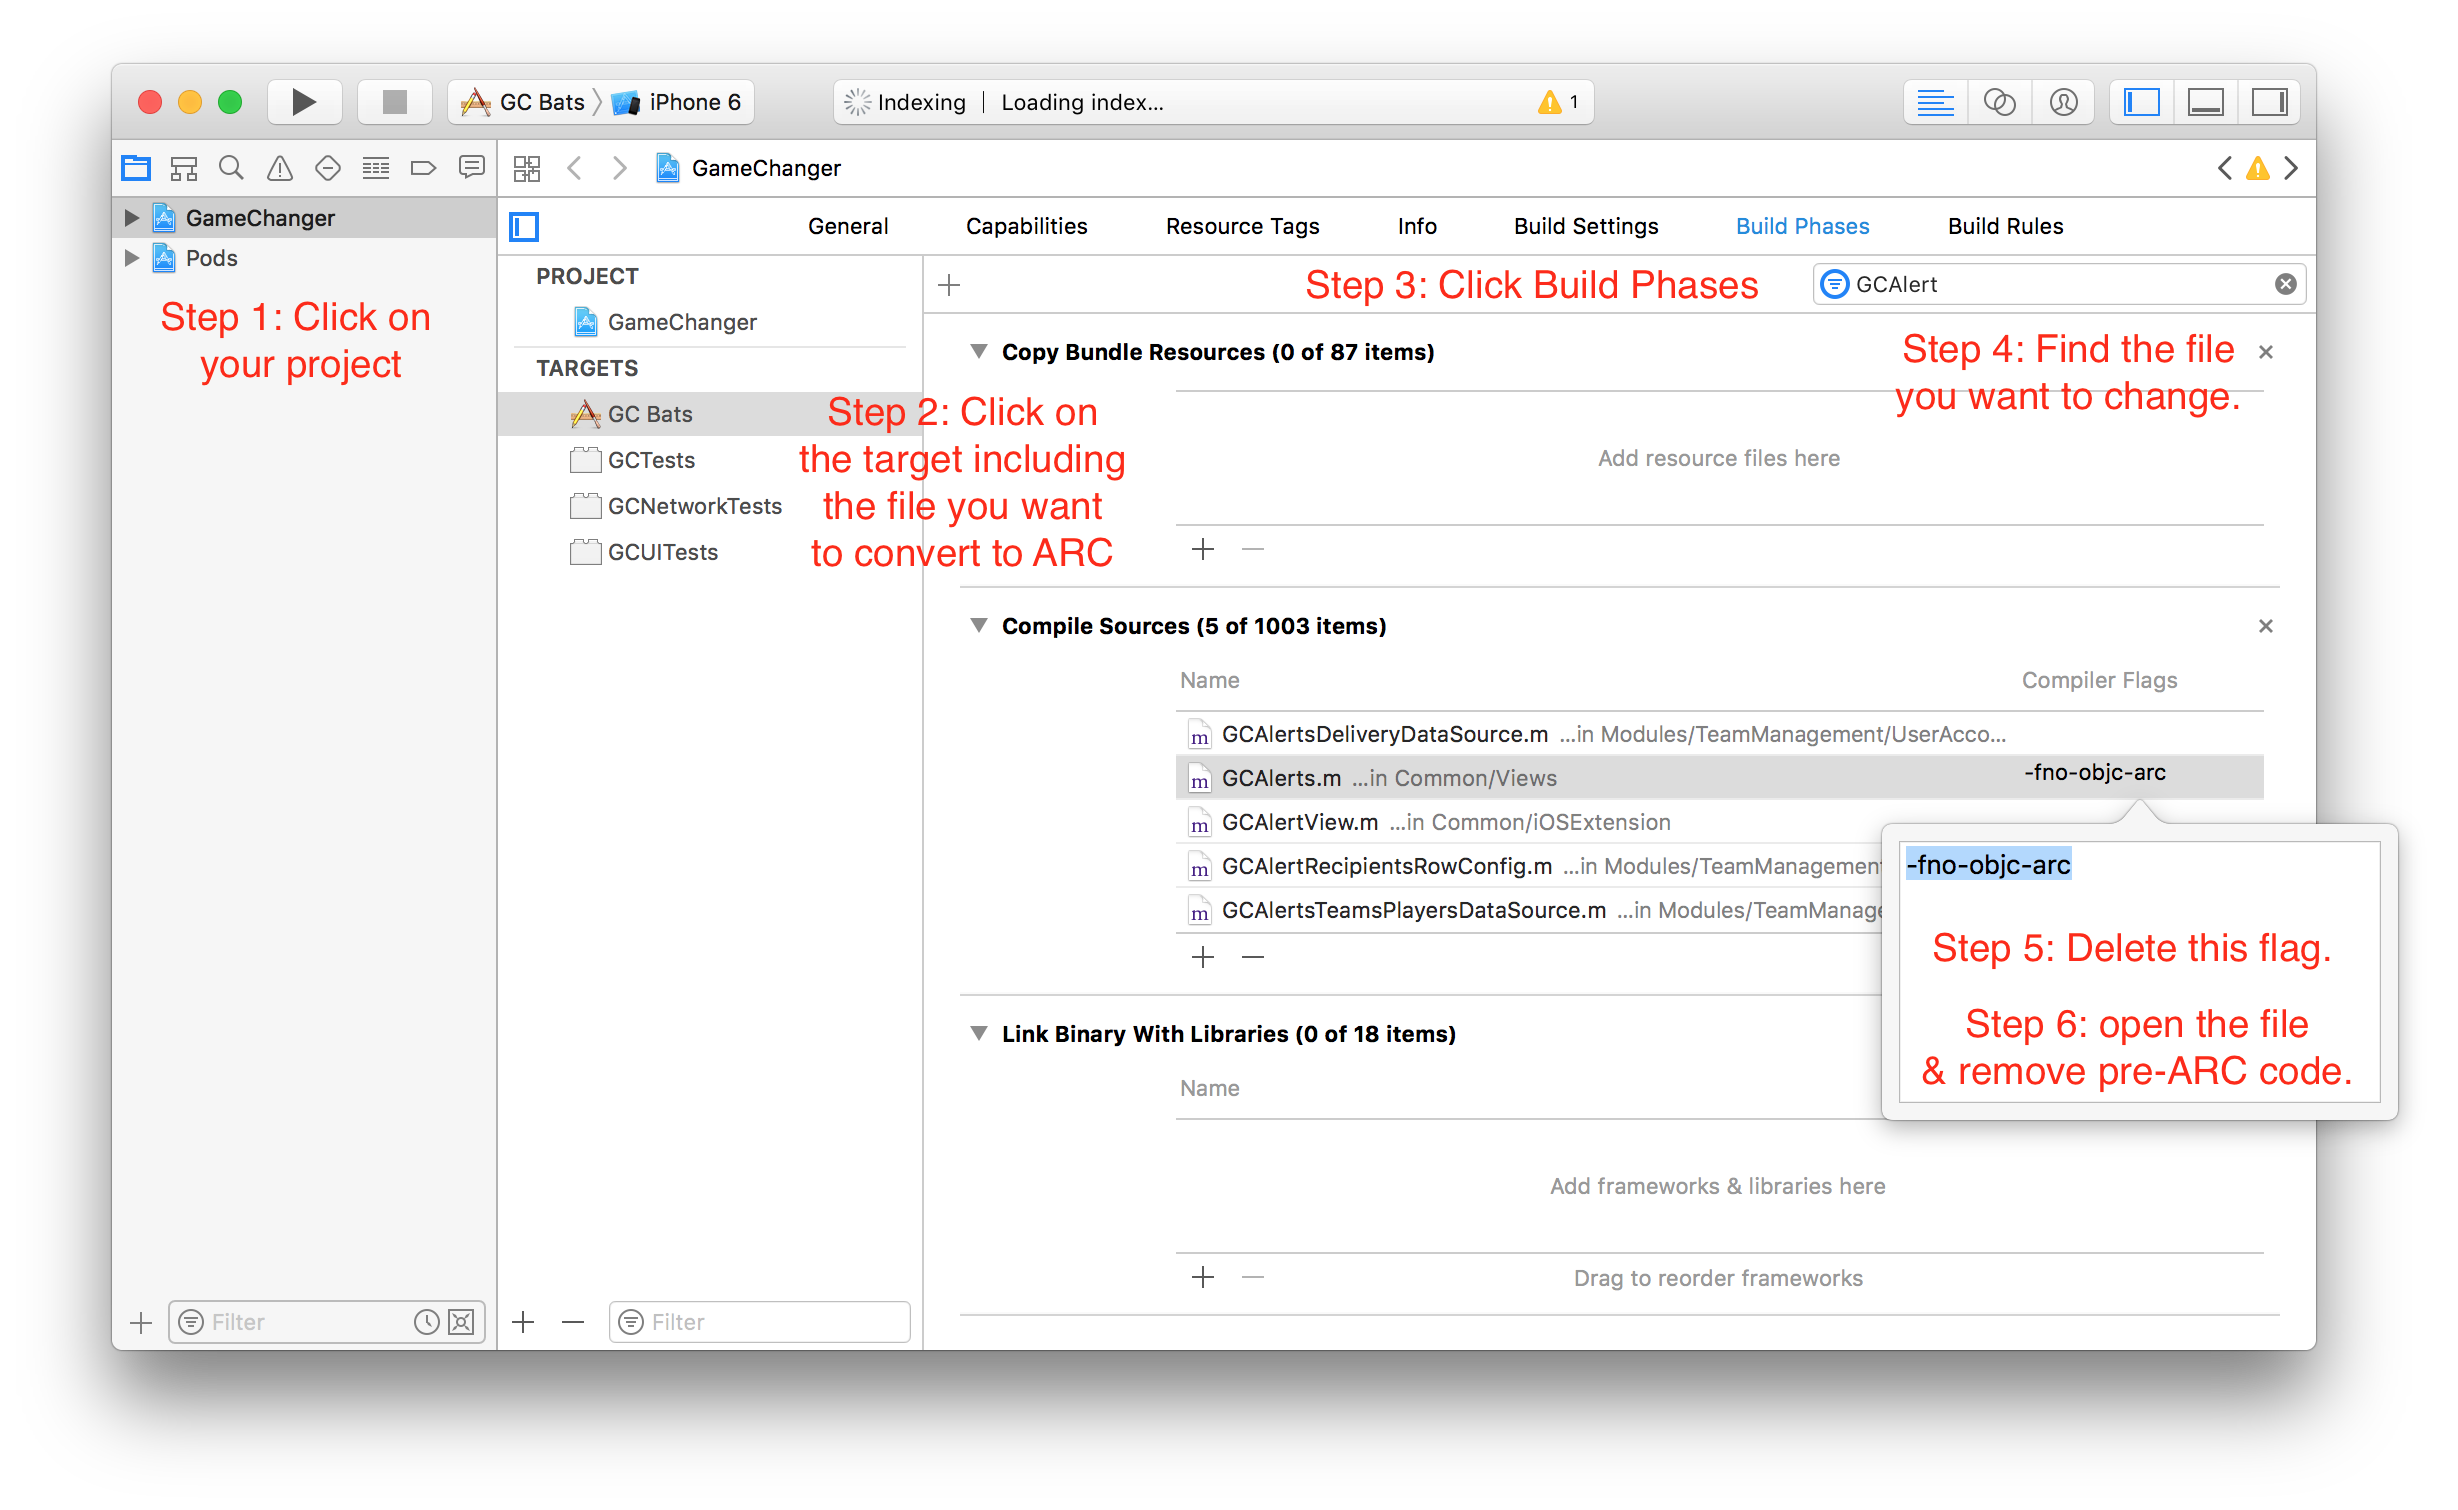
Task: Select GCAlertRecipientsRowConfig.m row
Action: 1529,866
